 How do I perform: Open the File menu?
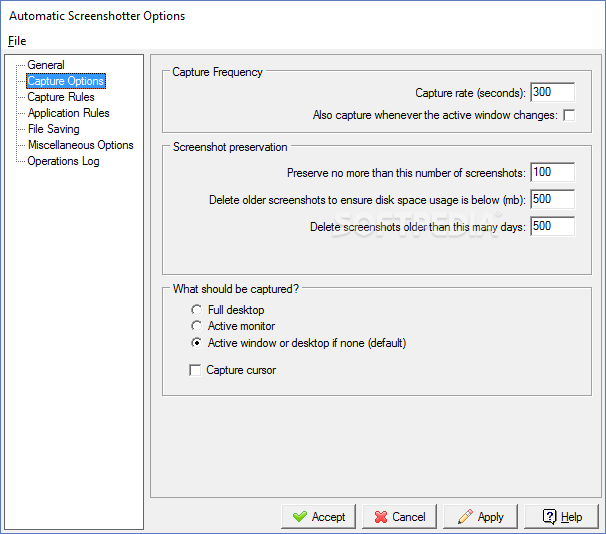coord(17,41)
